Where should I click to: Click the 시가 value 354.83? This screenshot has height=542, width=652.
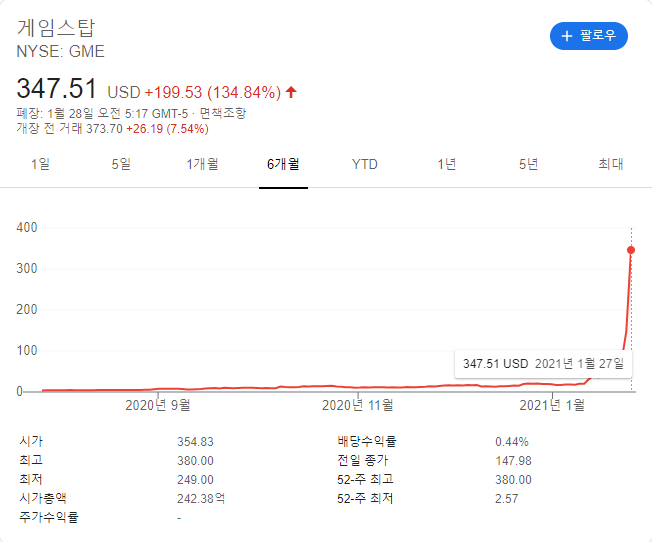click(x=195, y=442)
